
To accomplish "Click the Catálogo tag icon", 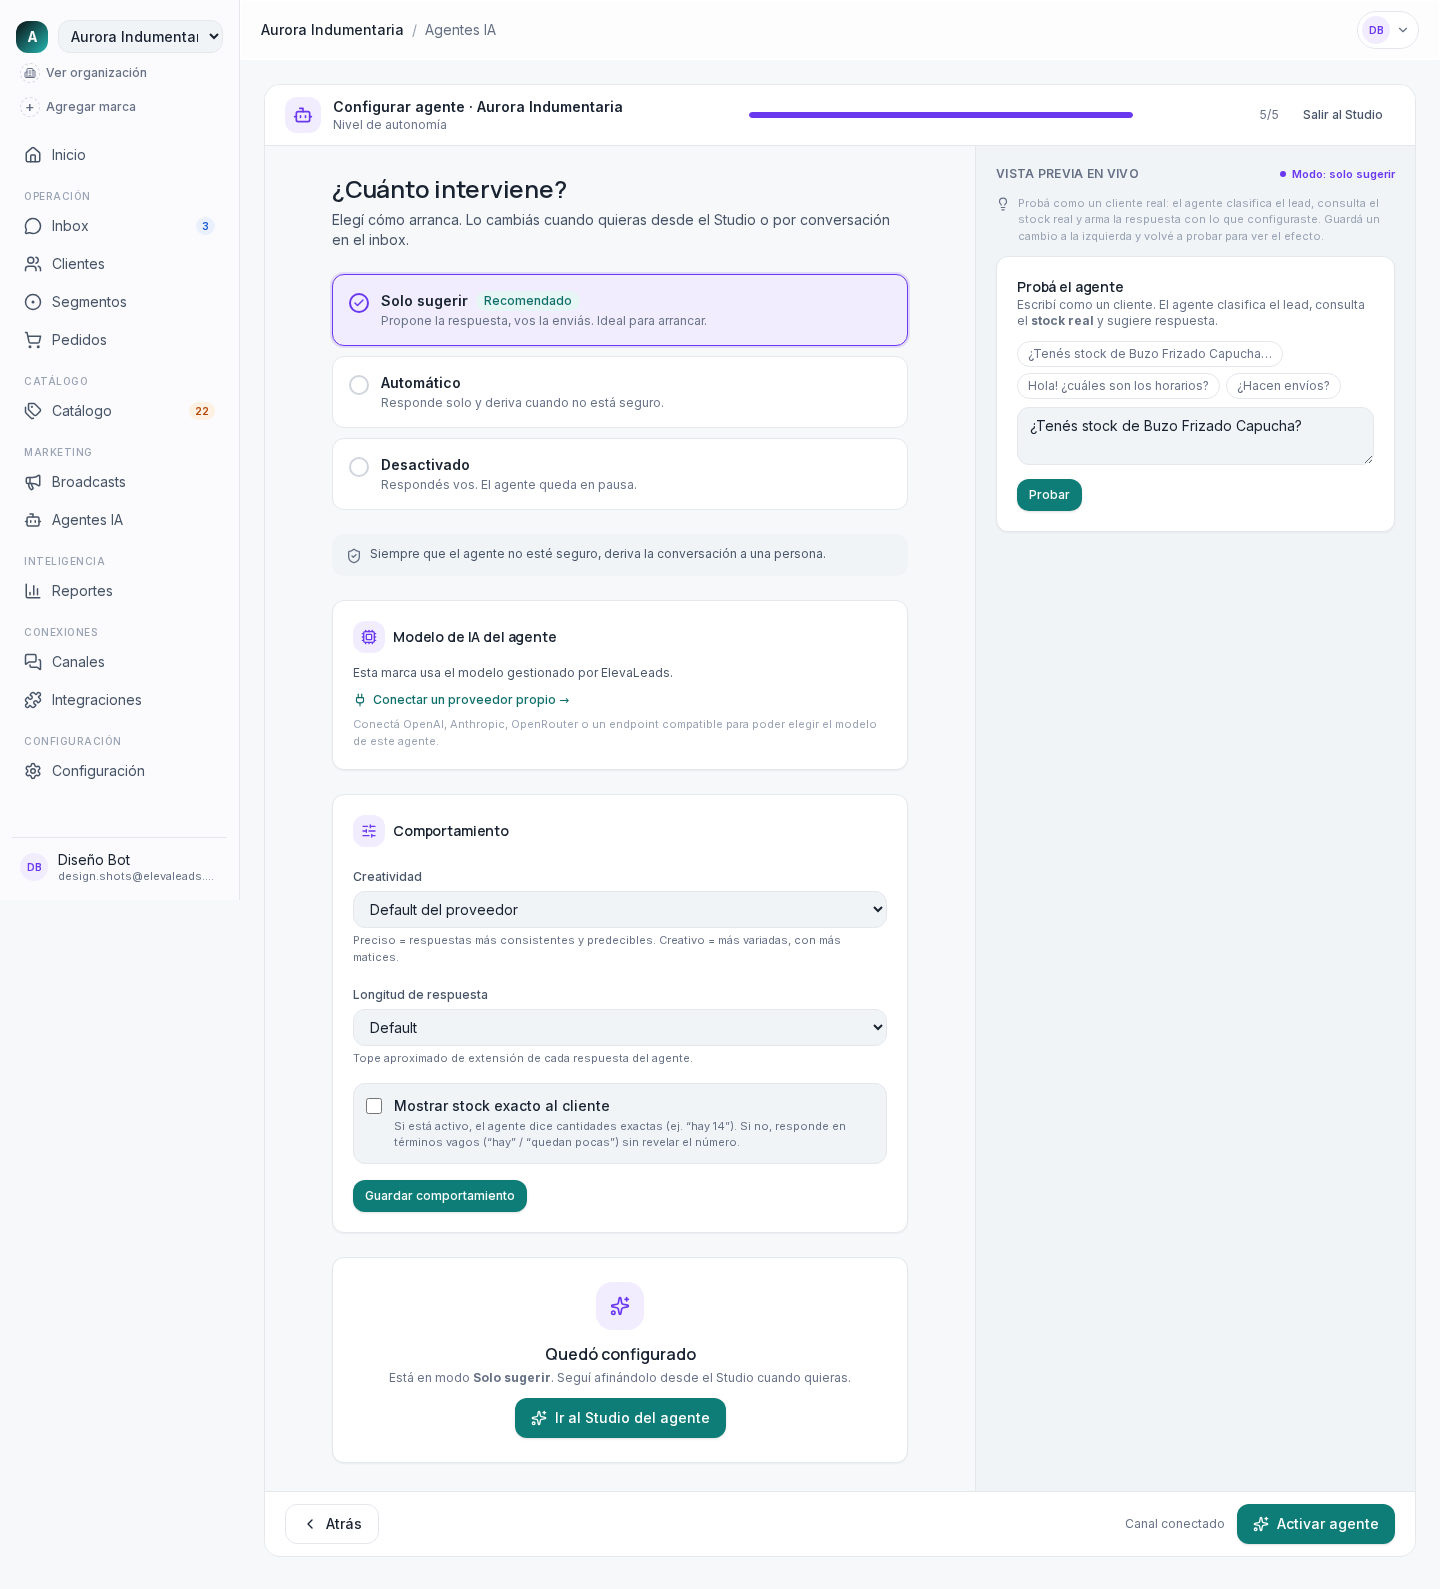I will pos(33,411).
